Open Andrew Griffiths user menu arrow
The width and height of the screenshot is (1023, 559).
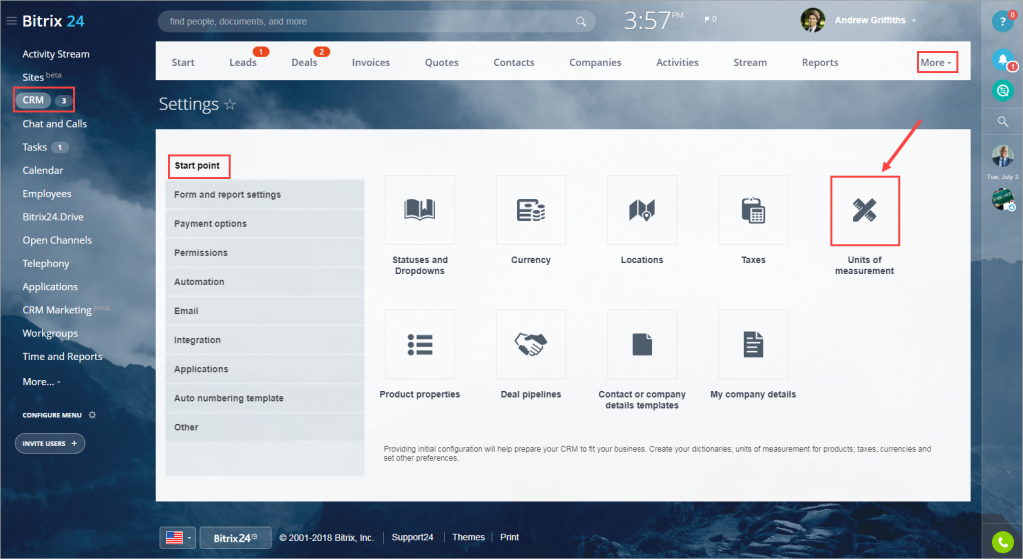(x=913, y=21)
